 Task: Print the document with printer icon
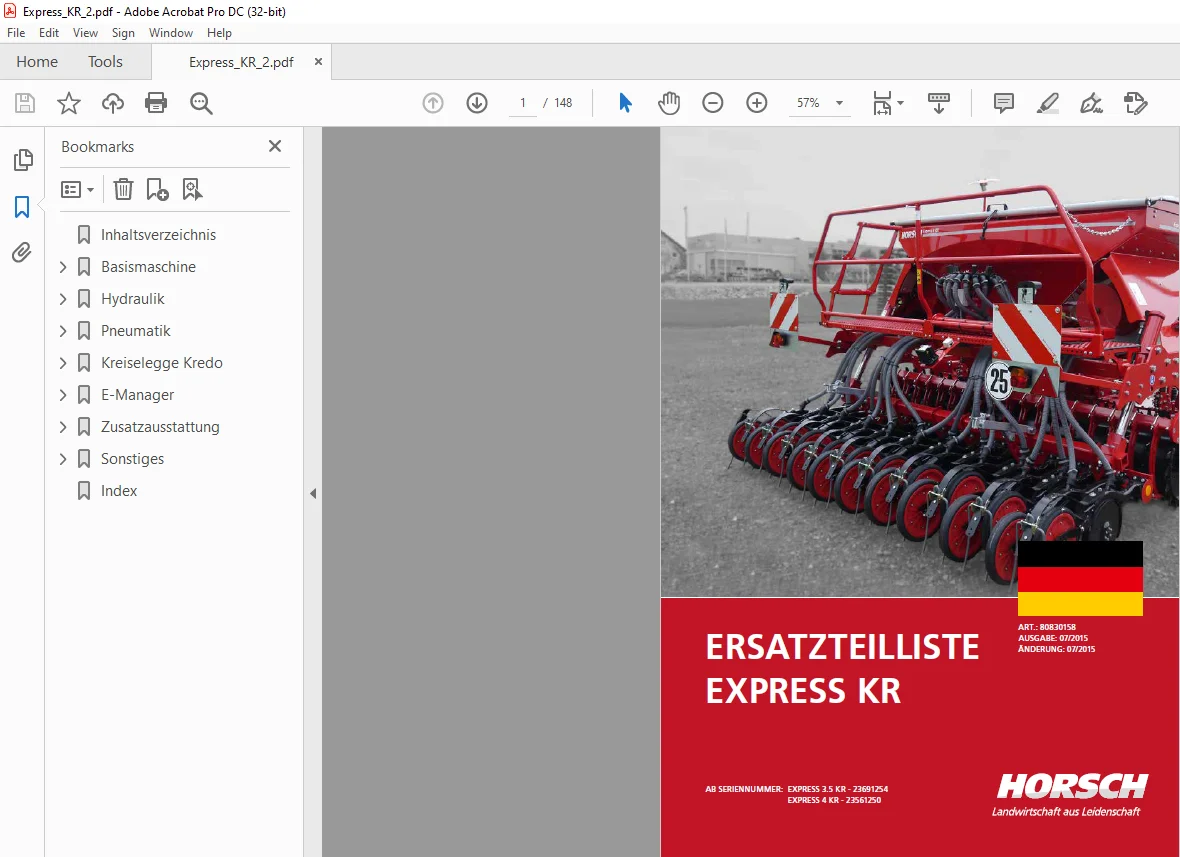pyautogui.click(x=156, y=103)
